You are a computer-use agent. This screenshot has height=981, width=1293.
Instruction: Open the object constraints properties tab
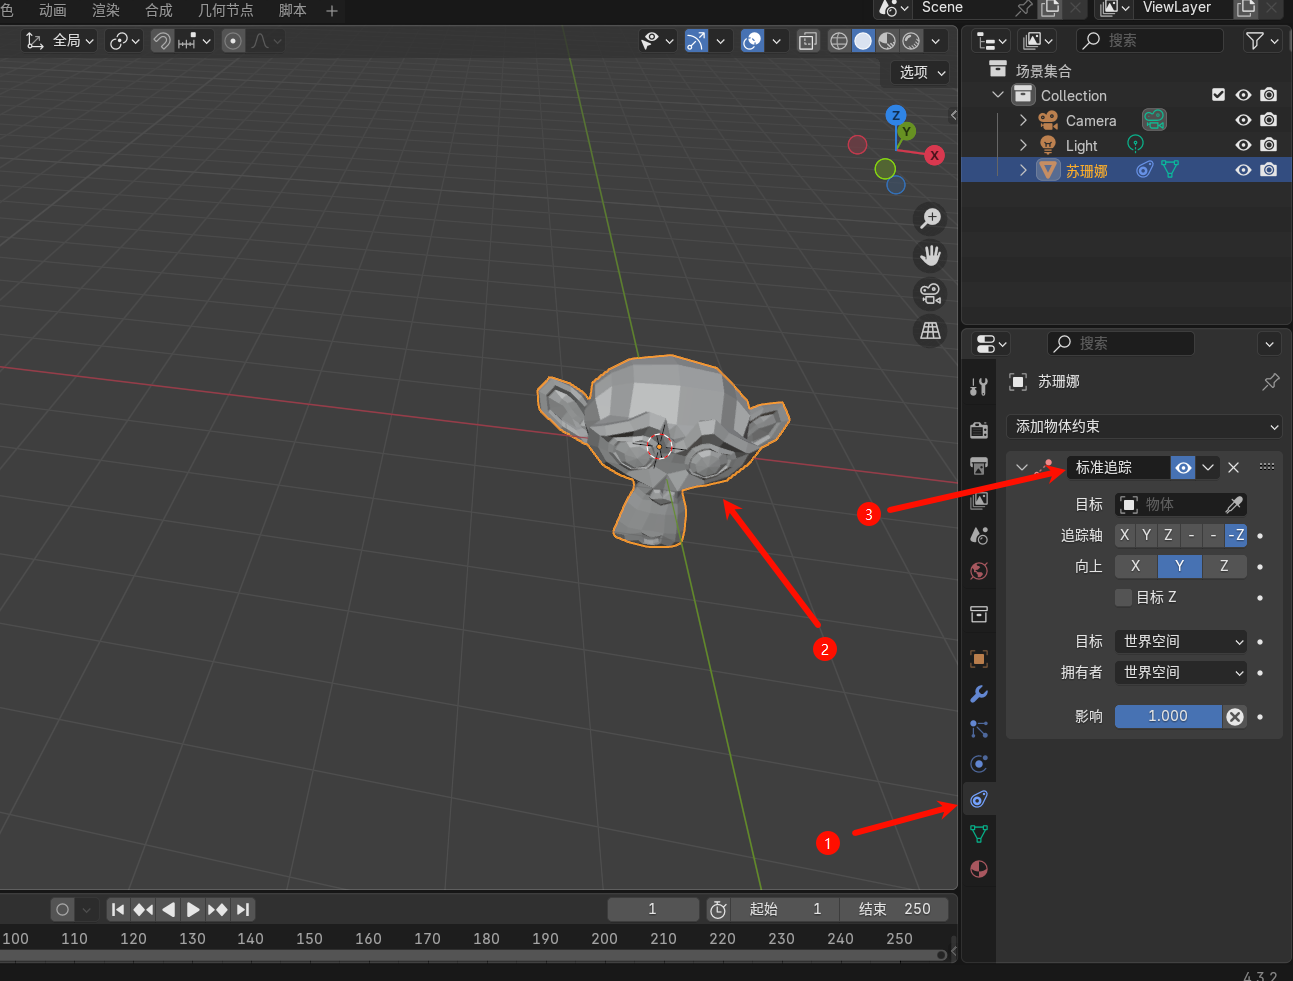tap(979, 799)
